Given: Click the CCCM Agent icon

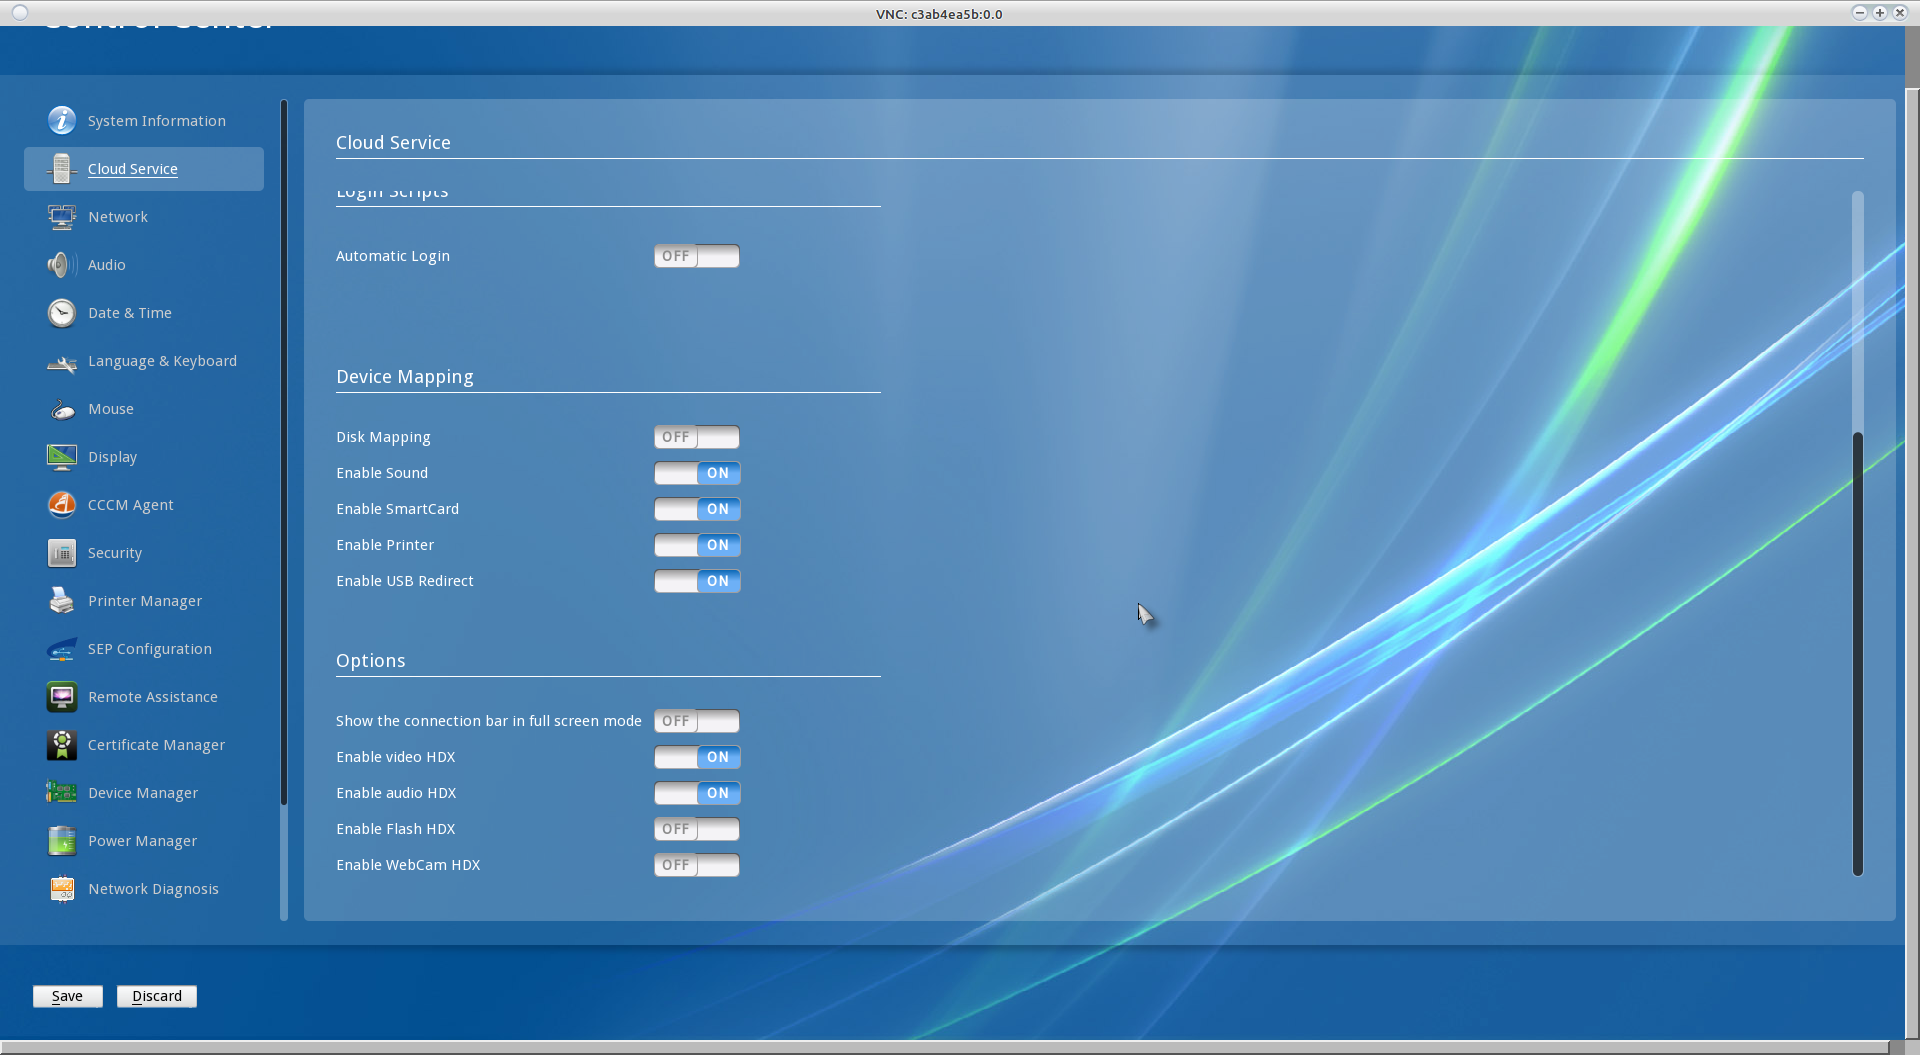Looking at the screenshot, I should tap(62, 505).
